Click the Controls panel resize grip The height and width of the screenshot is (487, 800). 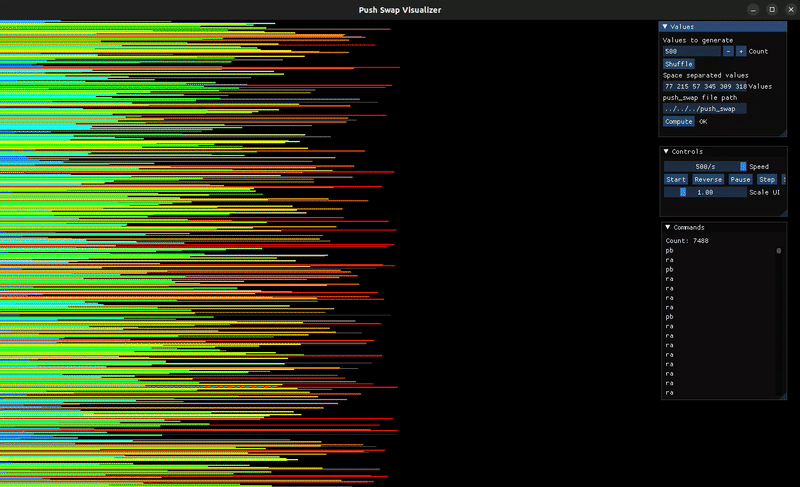pyautogui.click(x=784, y=213)
